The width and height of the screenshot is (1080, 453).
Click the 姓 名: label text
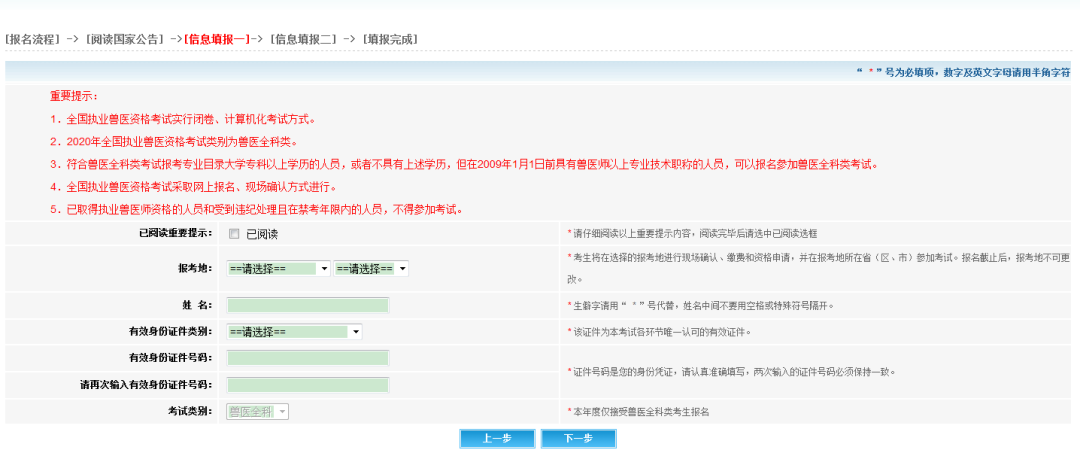(x=197, y=305)
